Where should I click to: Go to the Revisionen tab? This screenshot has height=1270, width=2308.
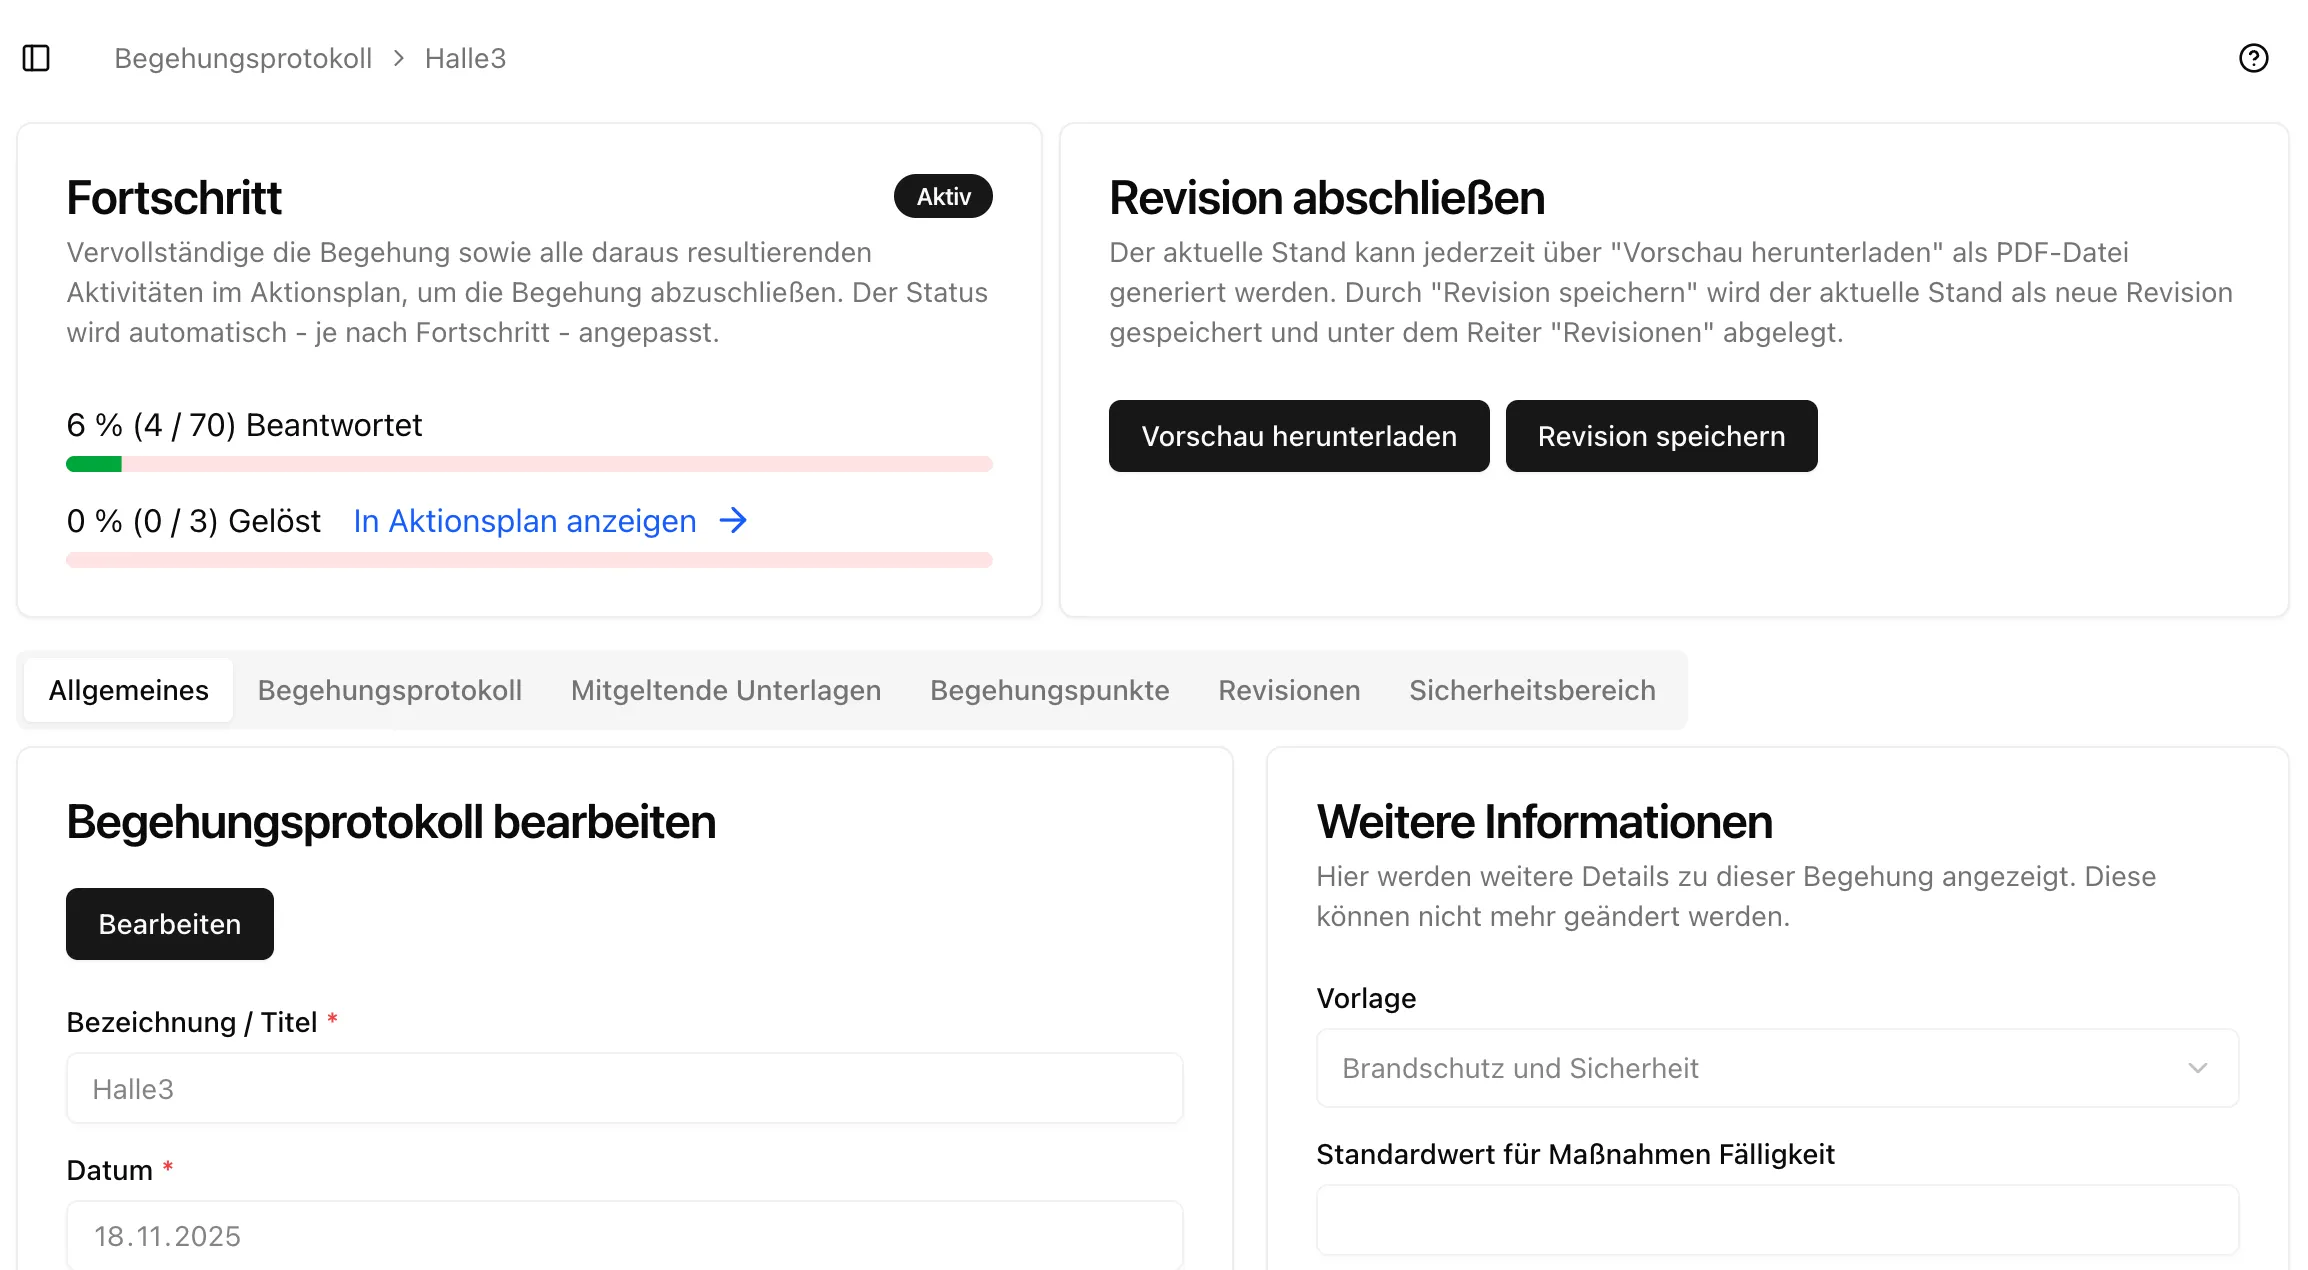[x=1288, y=690]
